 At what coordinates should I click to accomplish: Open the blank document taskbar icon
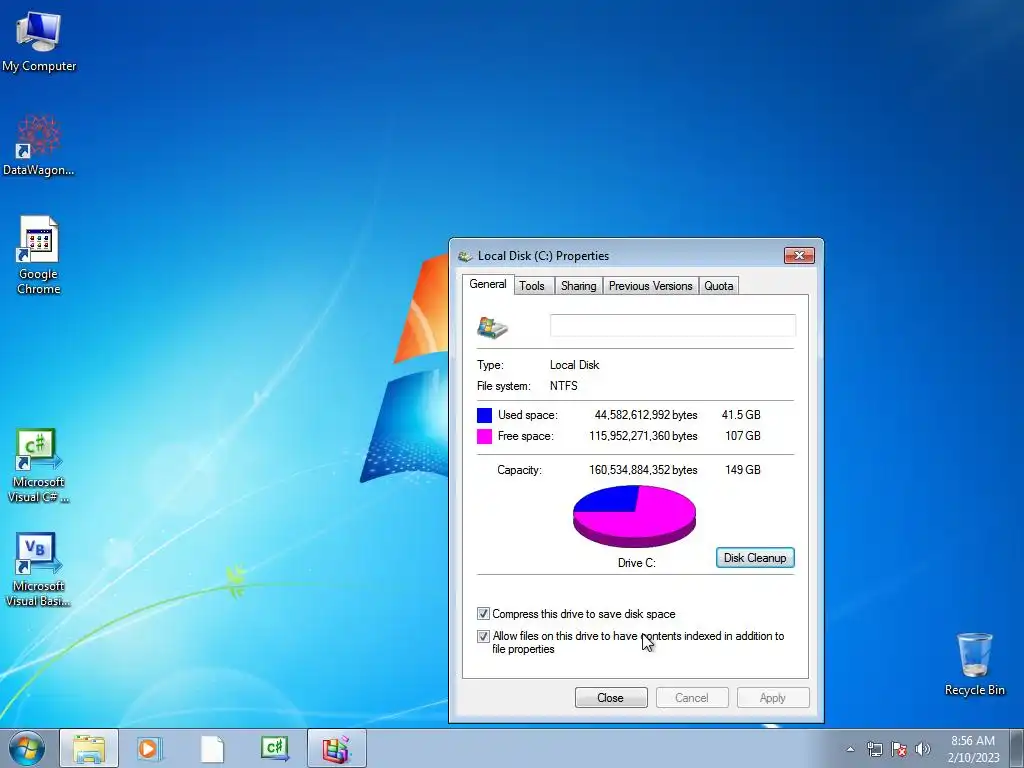pos(212,748)
